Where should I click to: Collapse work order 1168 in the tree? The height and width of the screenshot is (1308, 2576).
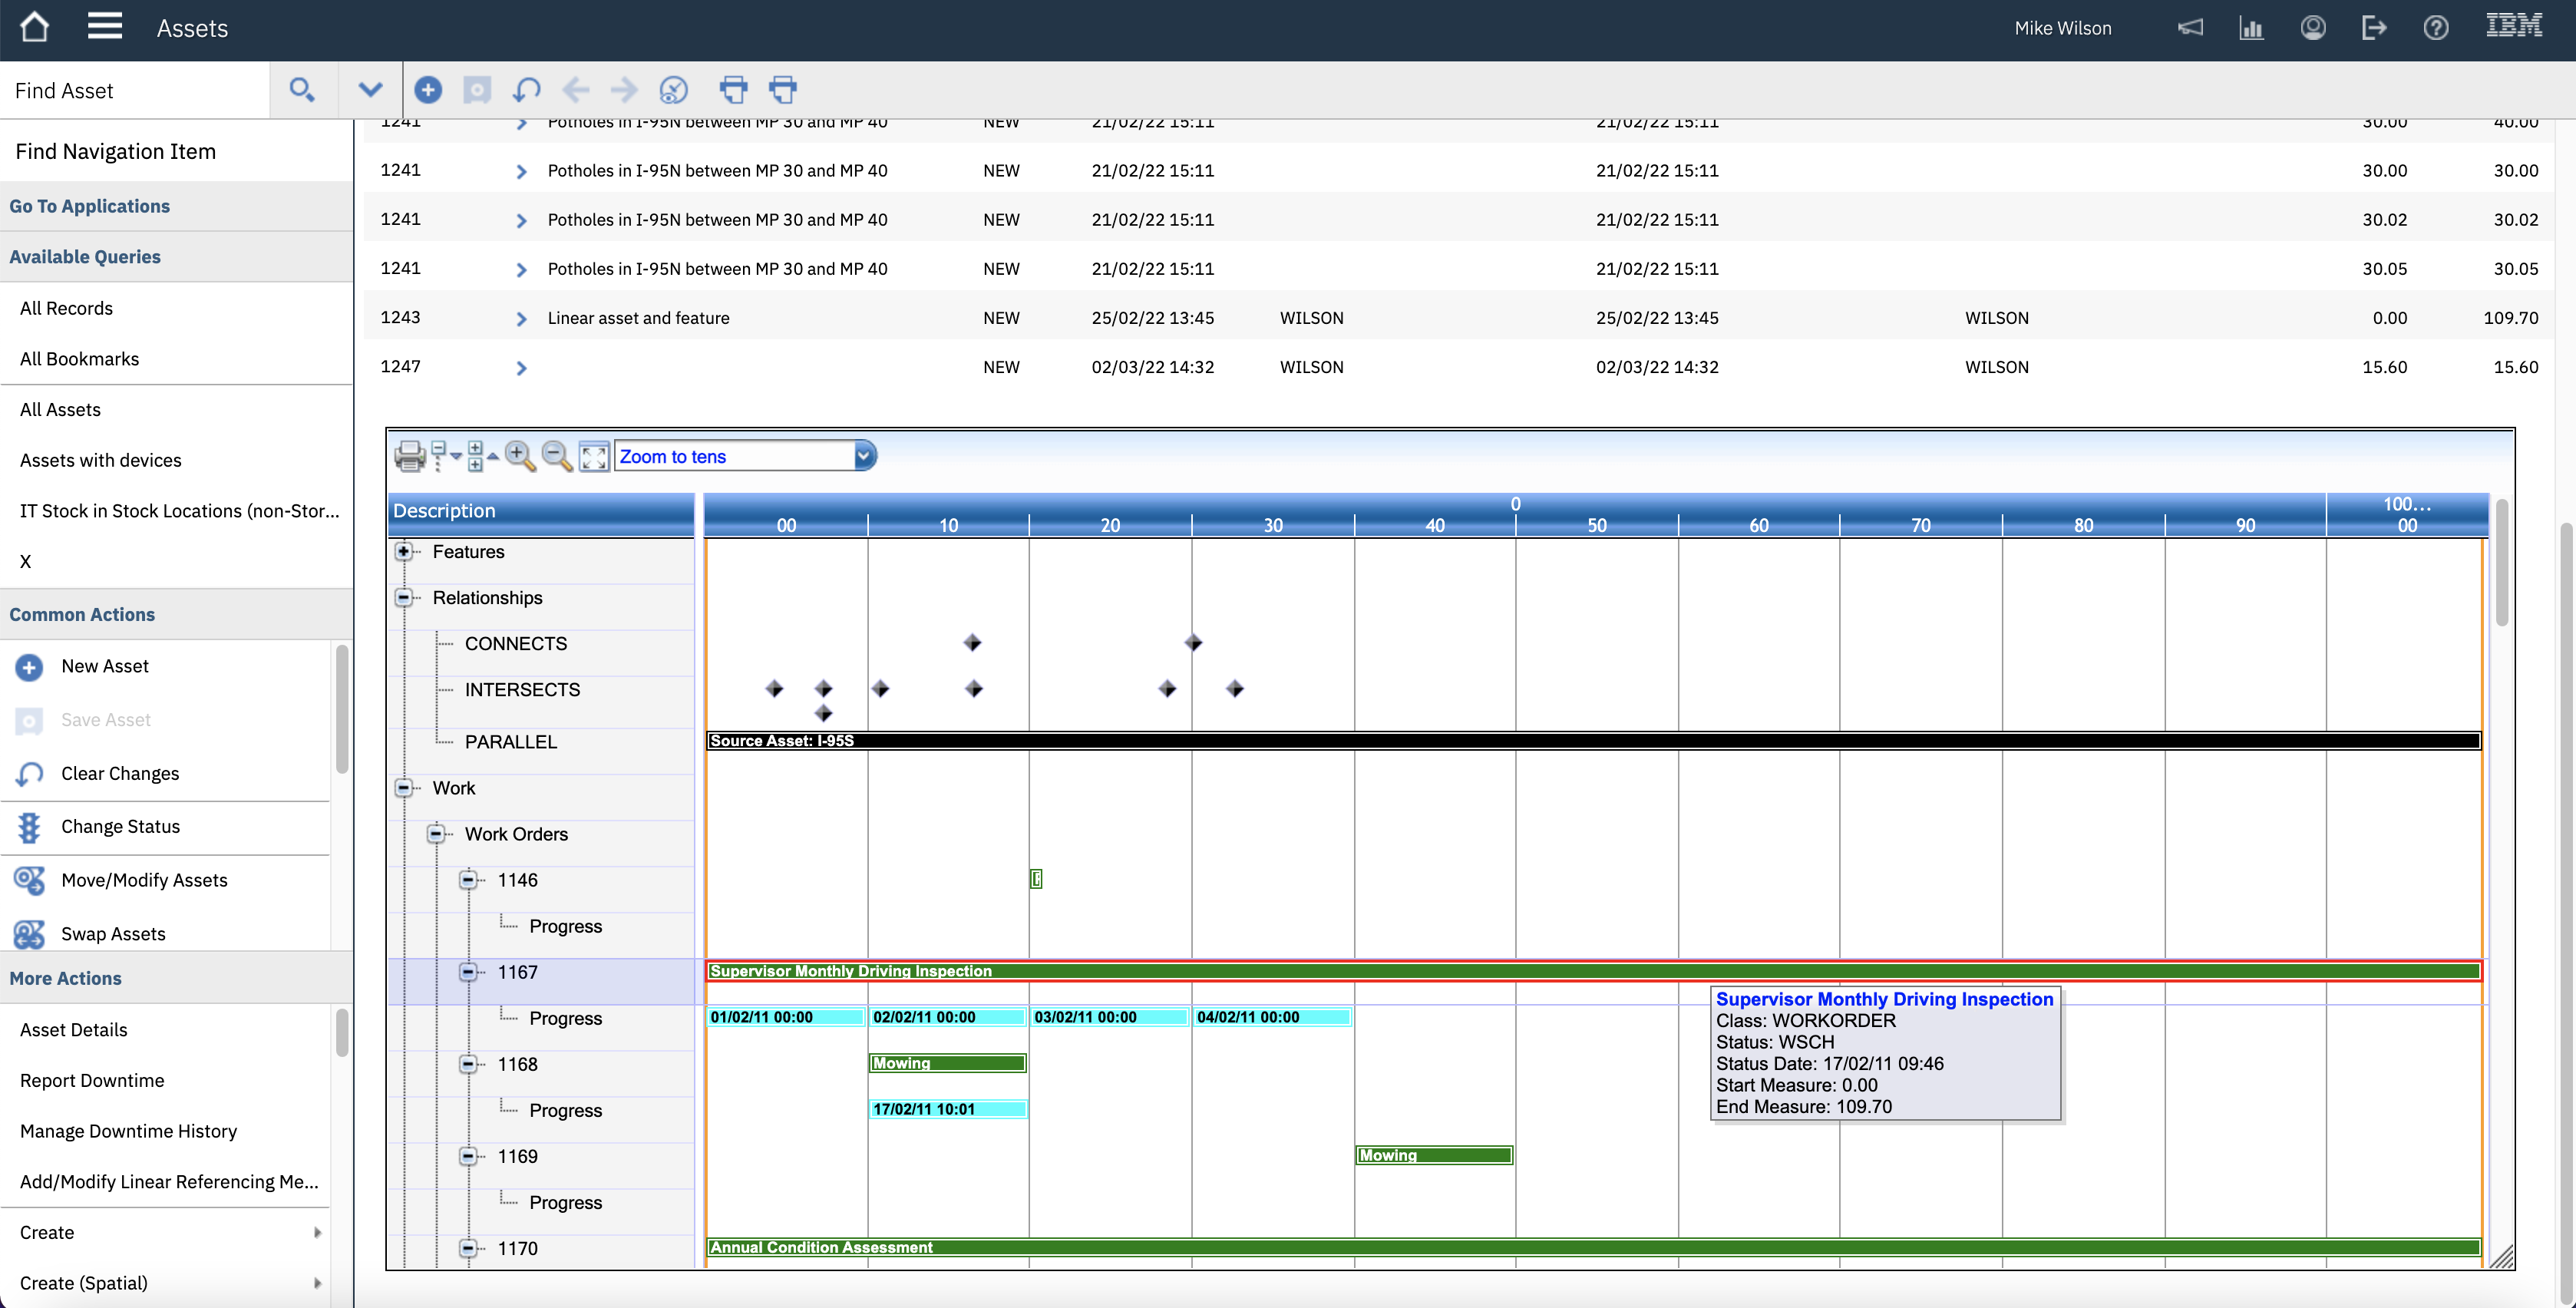pos(469,1064)
